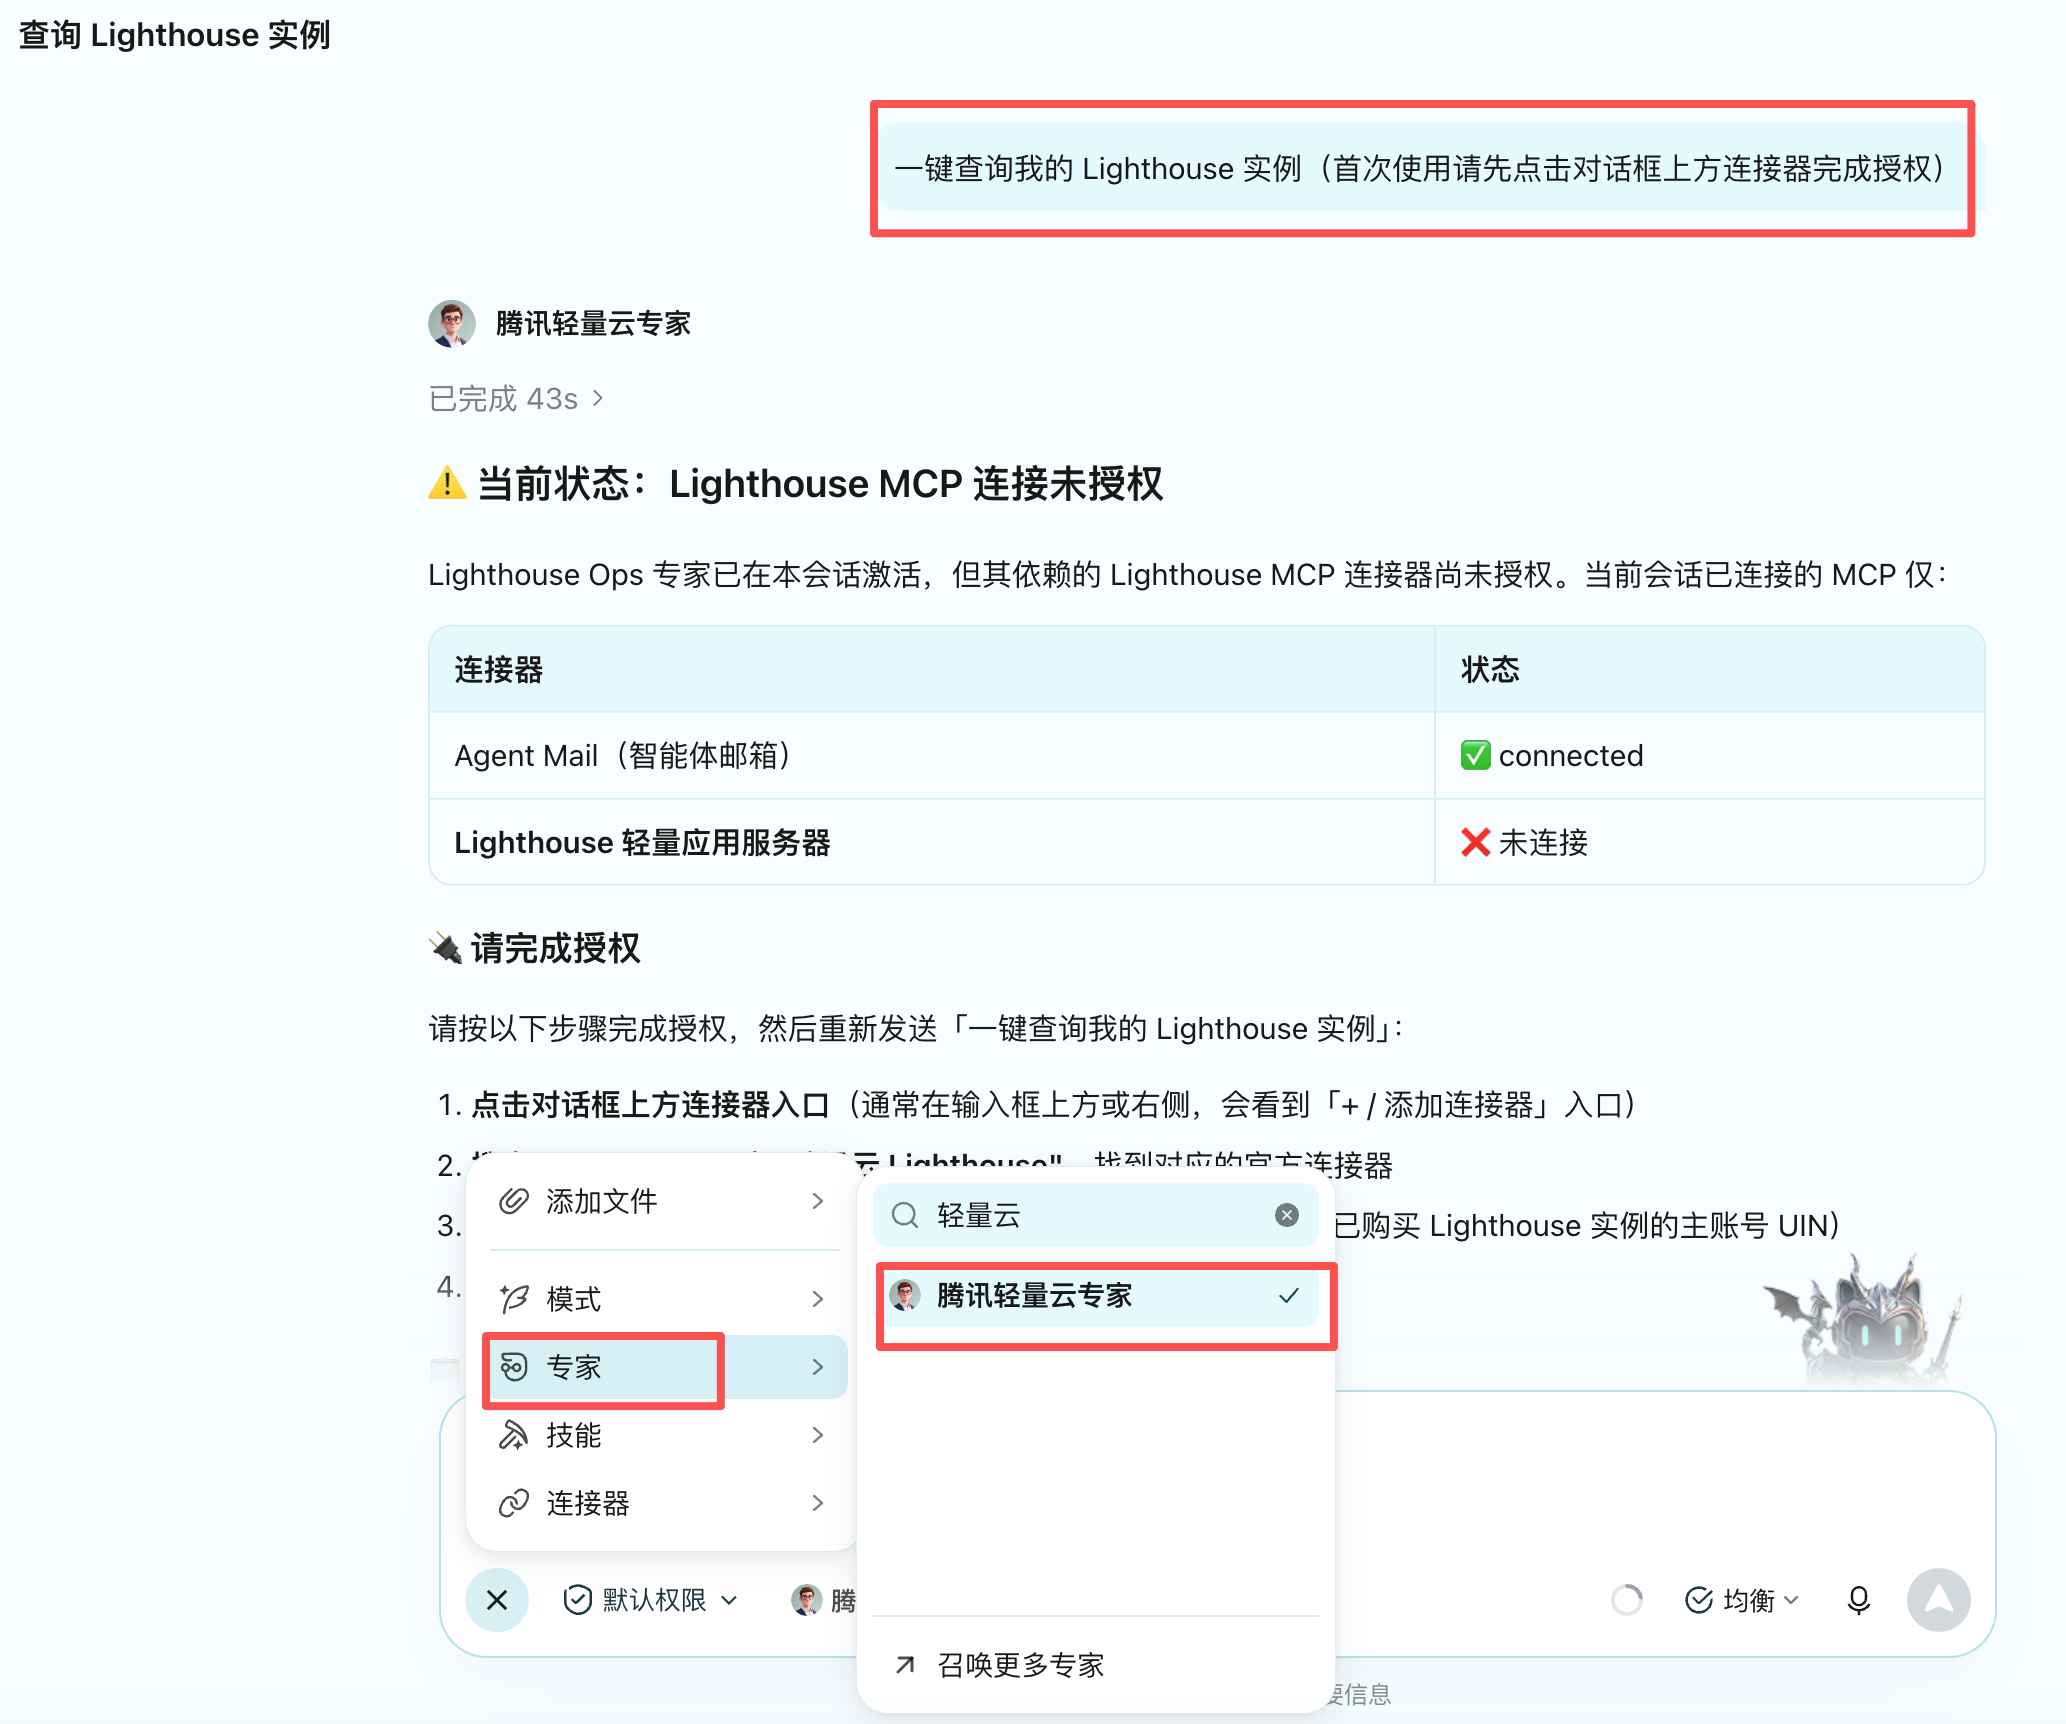
Task: Expand the 已完成 43s details
Action: pos(516,399)
